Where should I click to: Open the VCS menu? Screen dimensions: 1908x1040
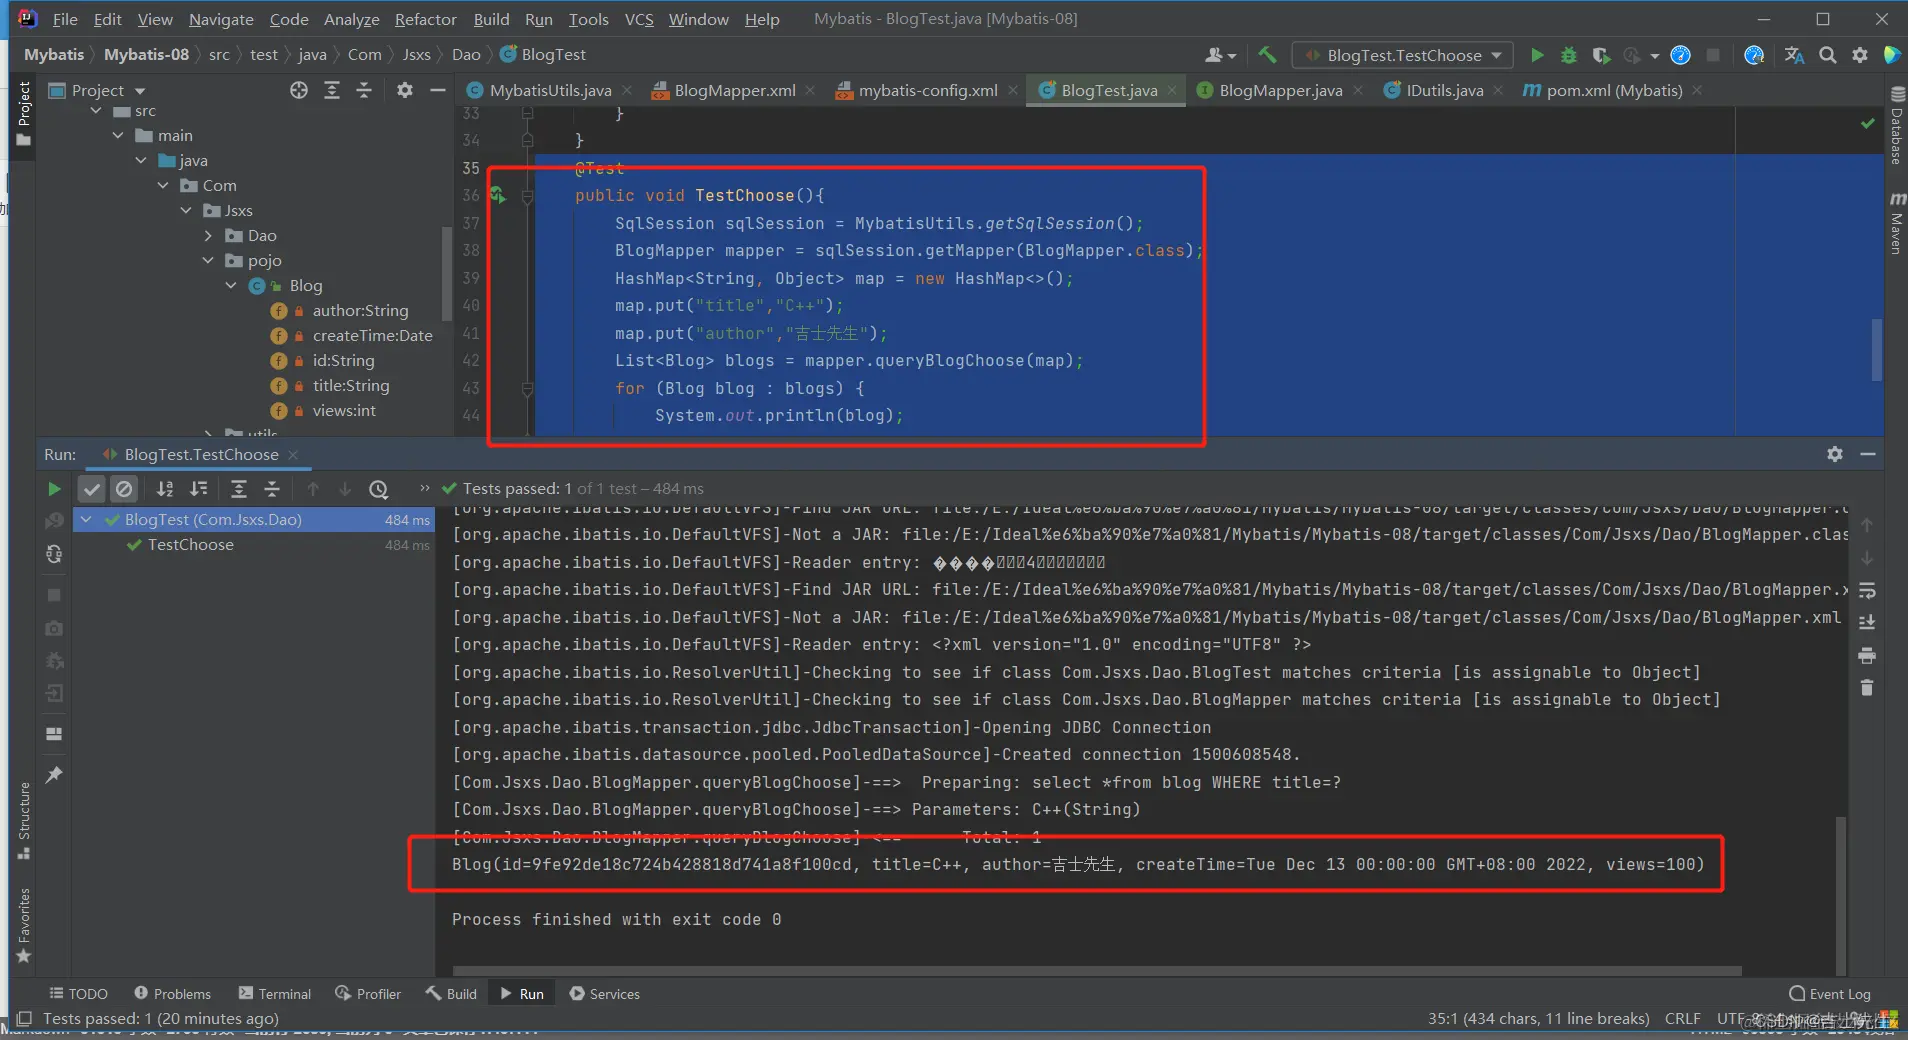click(x=639, y=19)
